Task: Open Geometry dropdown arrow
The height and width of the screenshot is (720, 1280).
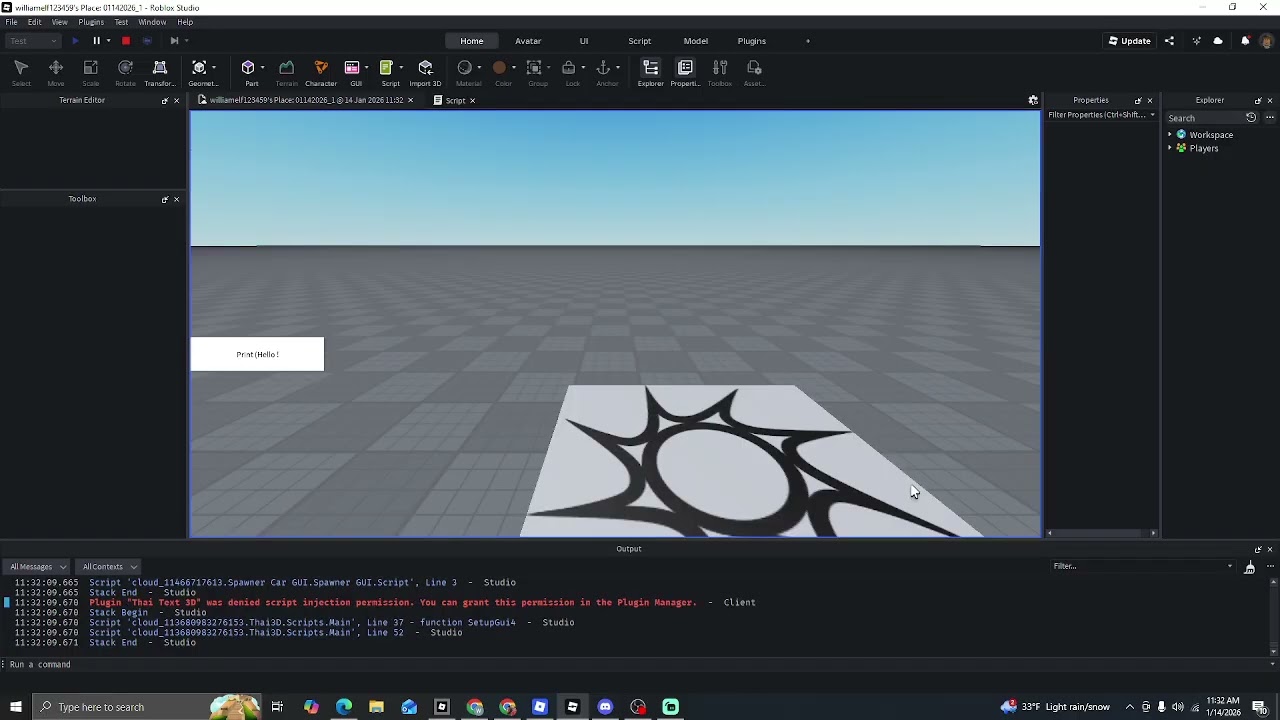Action: pyautogui.click(x=213, y=68)
